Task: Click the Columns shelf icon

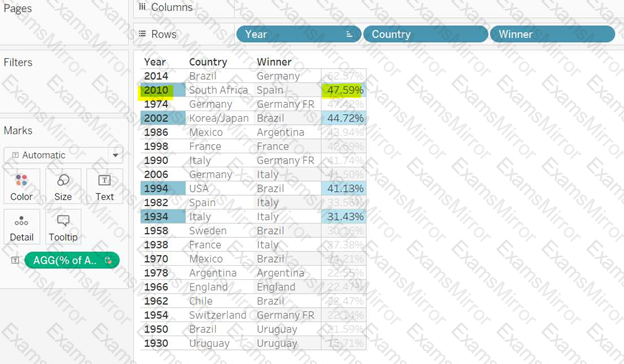Action: pos(142,6)
